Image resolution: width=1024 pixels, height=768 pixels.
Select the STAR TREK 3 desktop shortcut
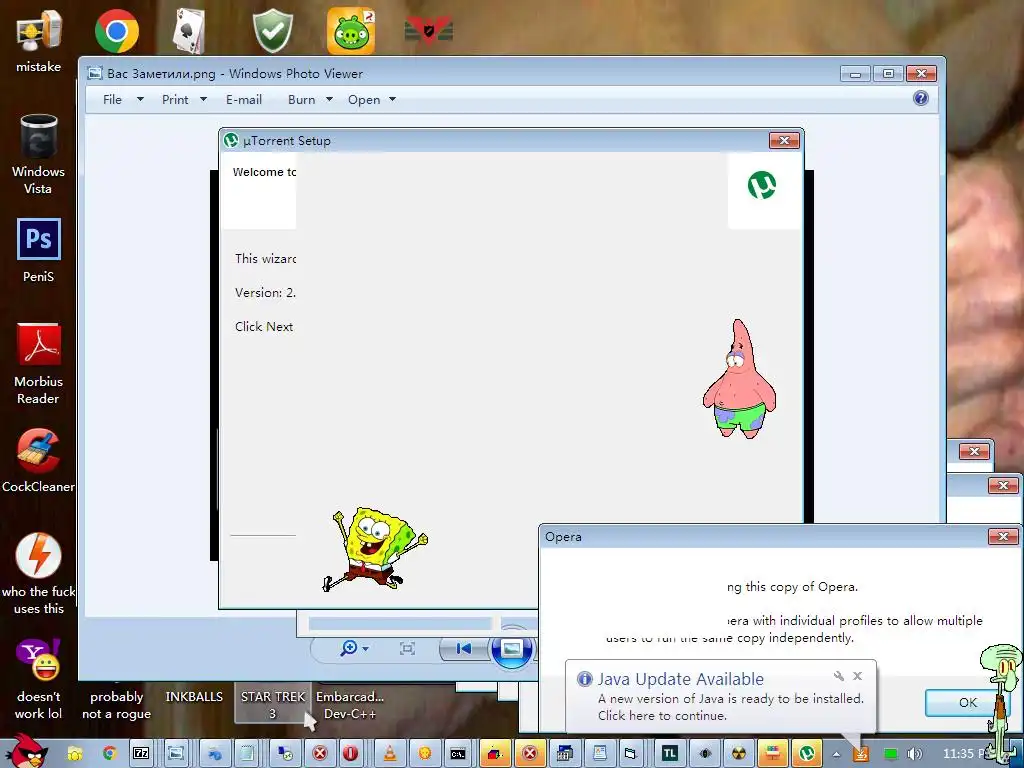point(273,705)
